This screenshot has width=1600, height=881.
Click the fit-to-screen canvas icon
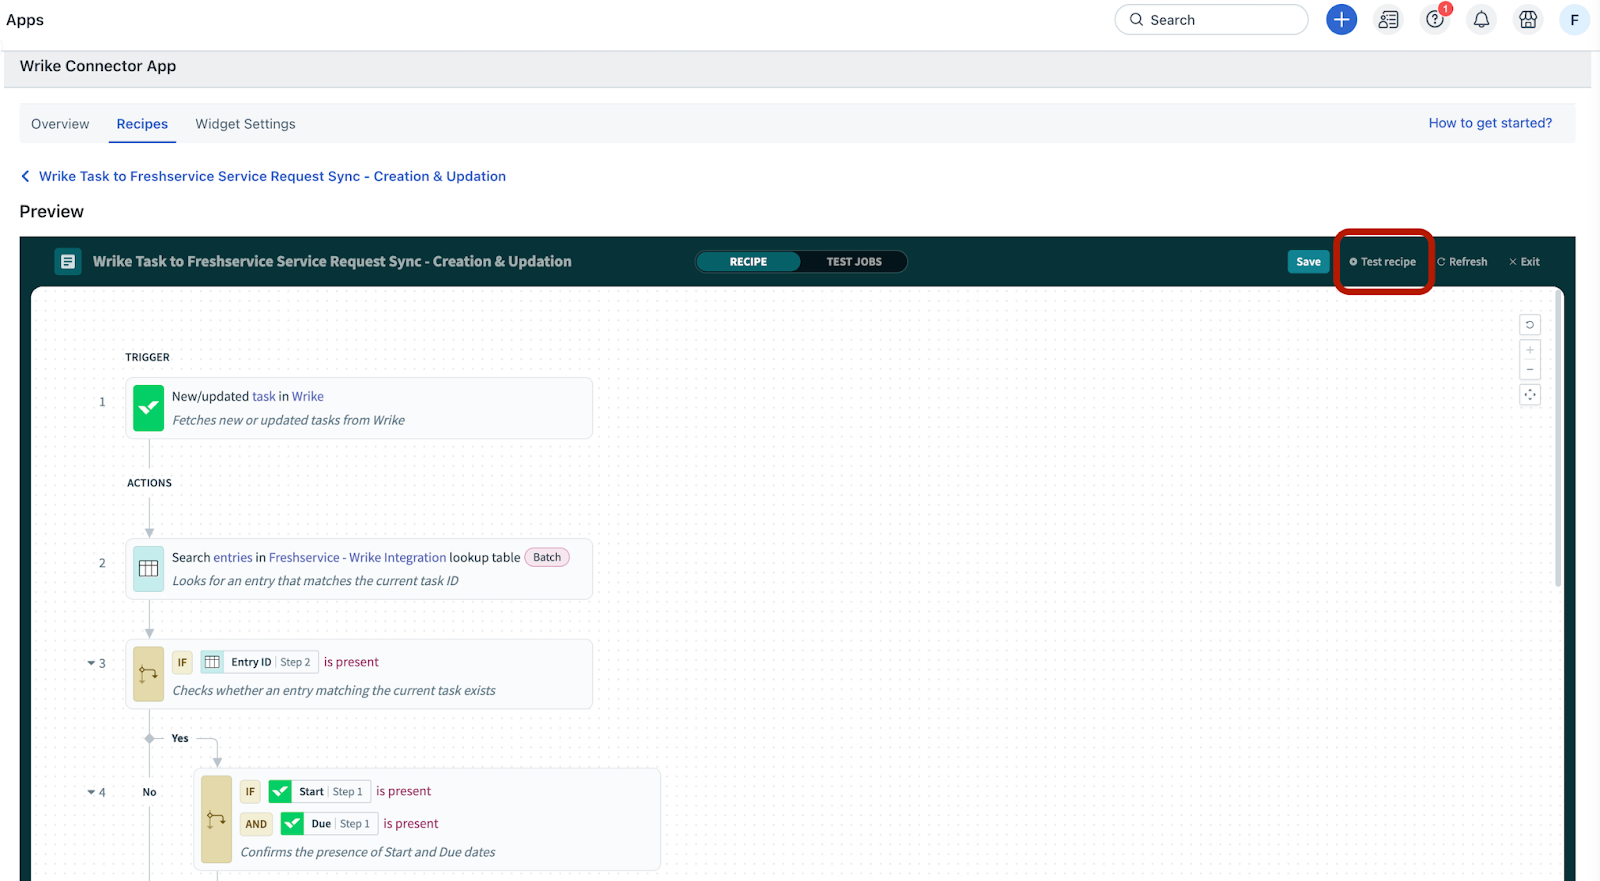pos(1530,395)
